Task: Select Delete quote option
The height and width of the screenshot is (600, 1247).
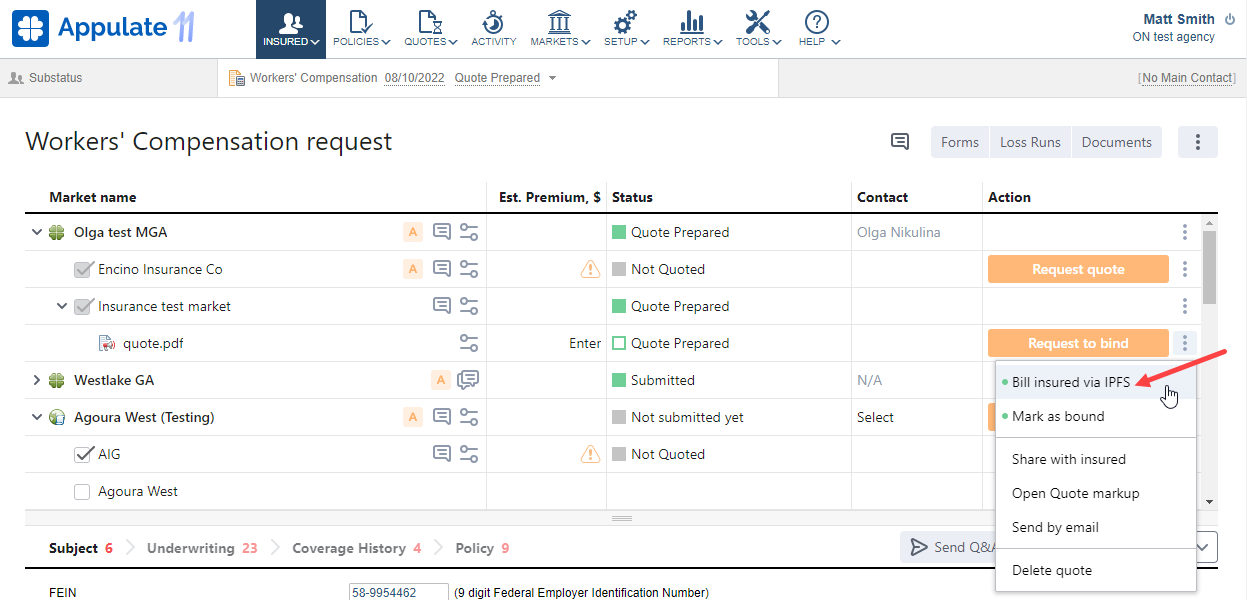Action: tap(1096, 570)
